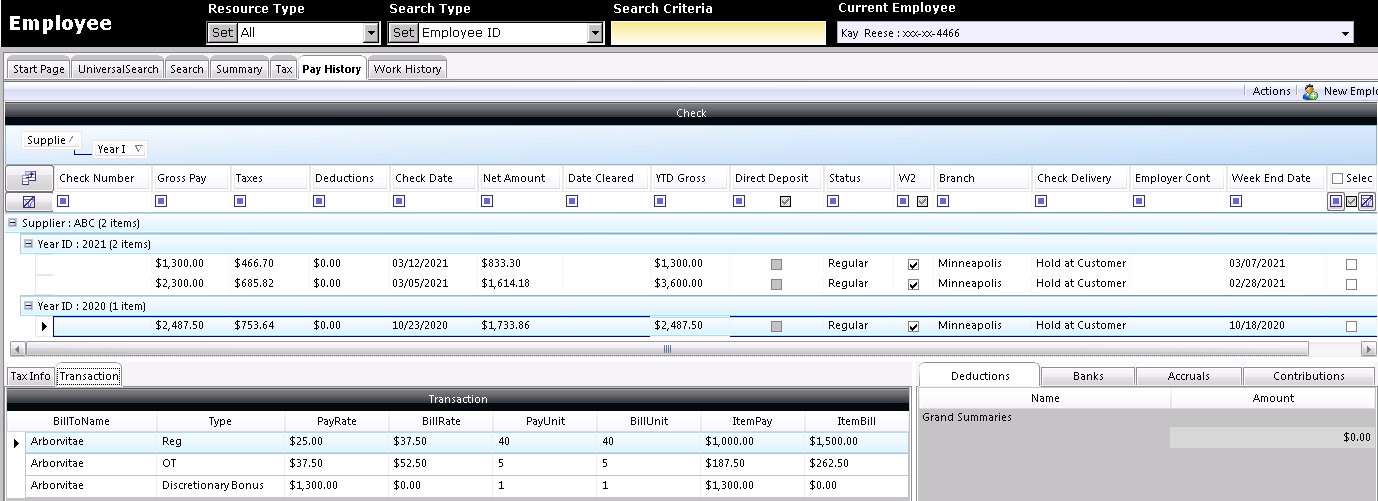Click the Search Criteria input field
Viewport: 1378px width, 501px height.
(718, 33)
